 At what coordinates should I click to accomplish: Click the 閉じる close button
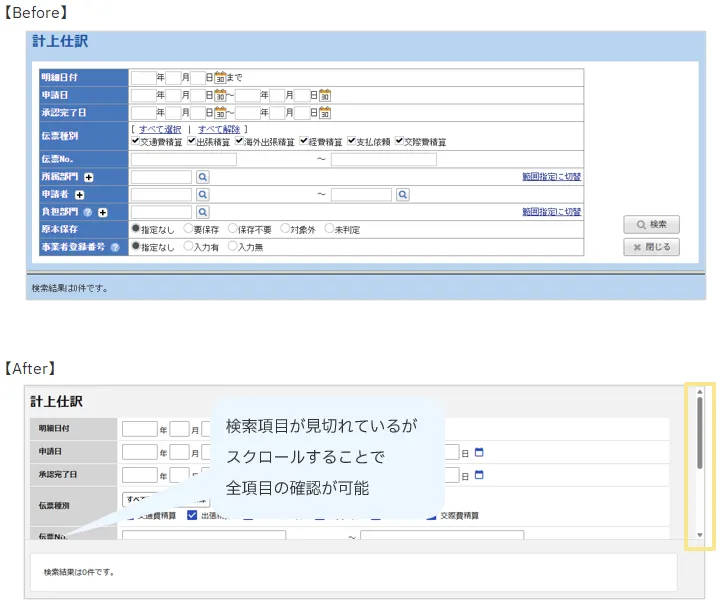point(651,246)
